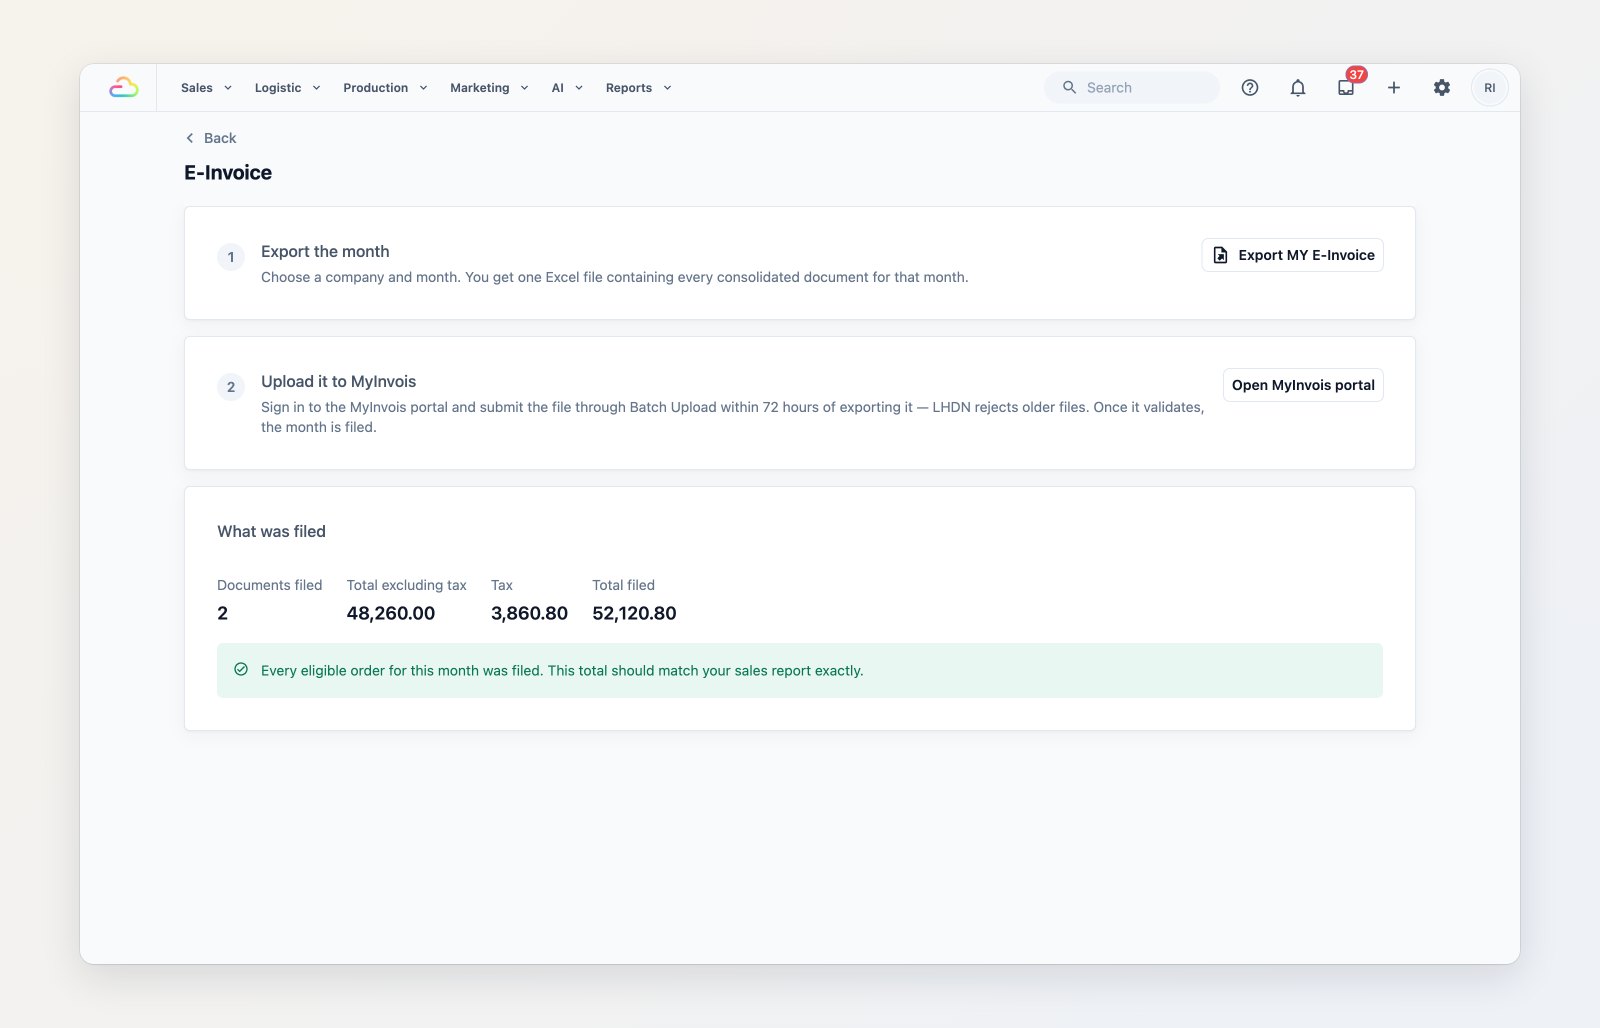Open the inbox icon with 37 badge

tap(1346, 88)
